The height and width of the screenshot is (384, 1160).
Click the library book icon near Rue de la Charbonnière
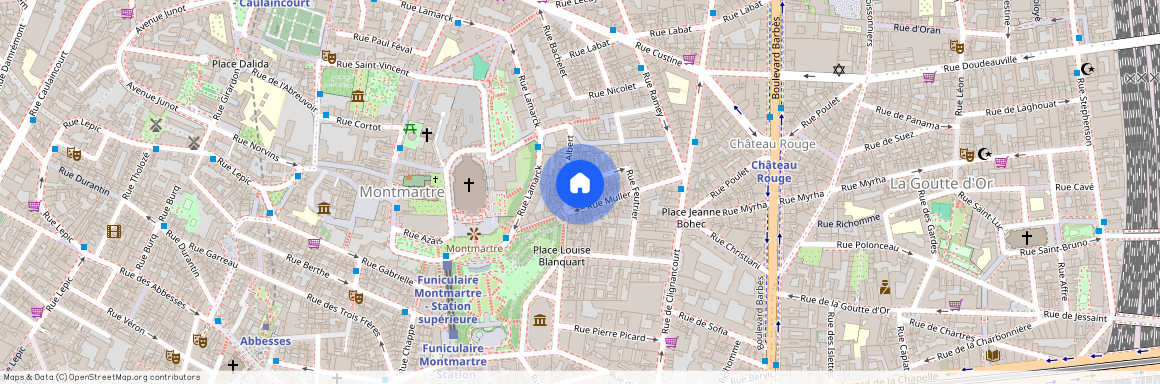(x=994, y=356)
